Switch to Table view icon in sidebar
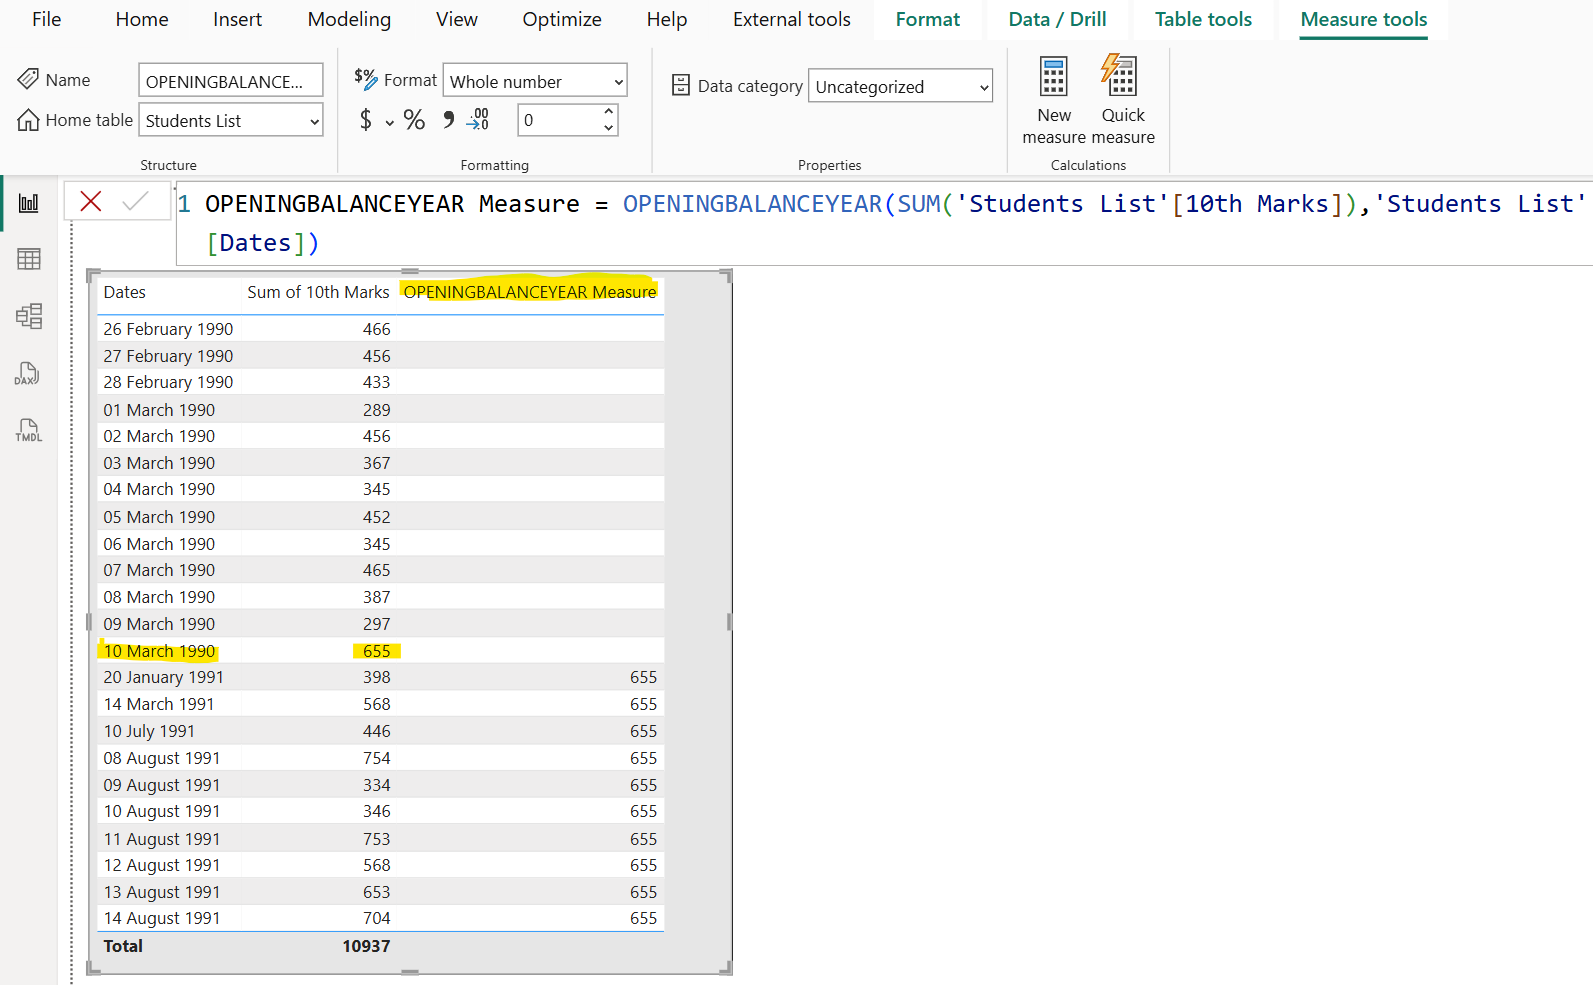The height and width of the screenshot is (985, 1593). [x=29, y=259]
